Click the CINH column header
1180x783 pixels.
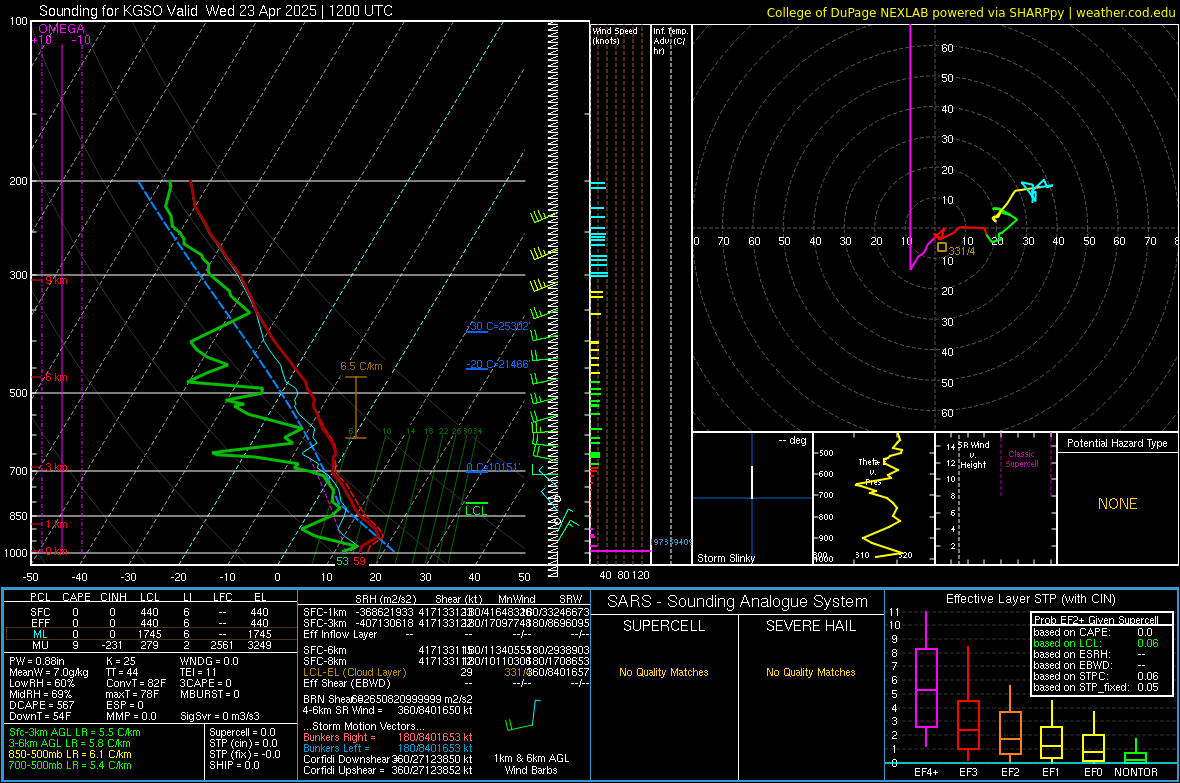(114, 597)
